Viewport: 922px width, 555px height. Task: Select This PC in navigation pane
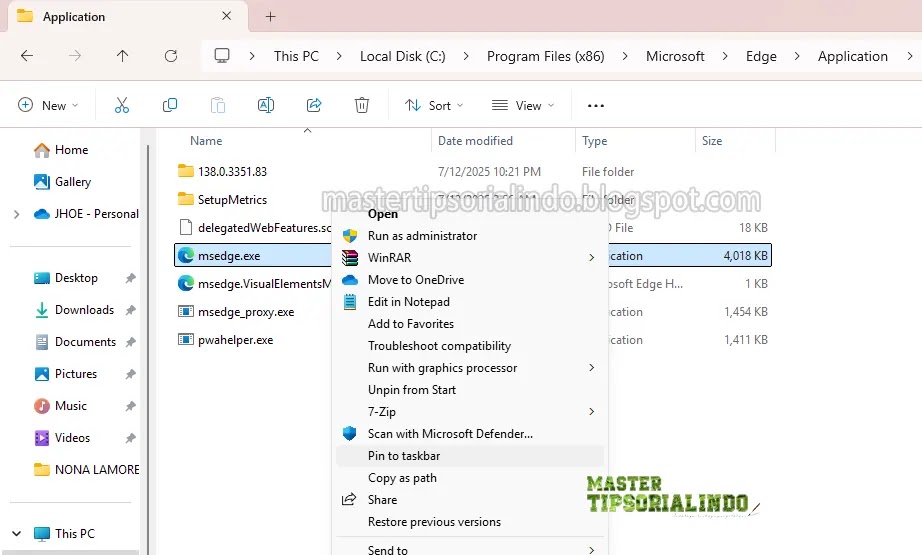64,534
